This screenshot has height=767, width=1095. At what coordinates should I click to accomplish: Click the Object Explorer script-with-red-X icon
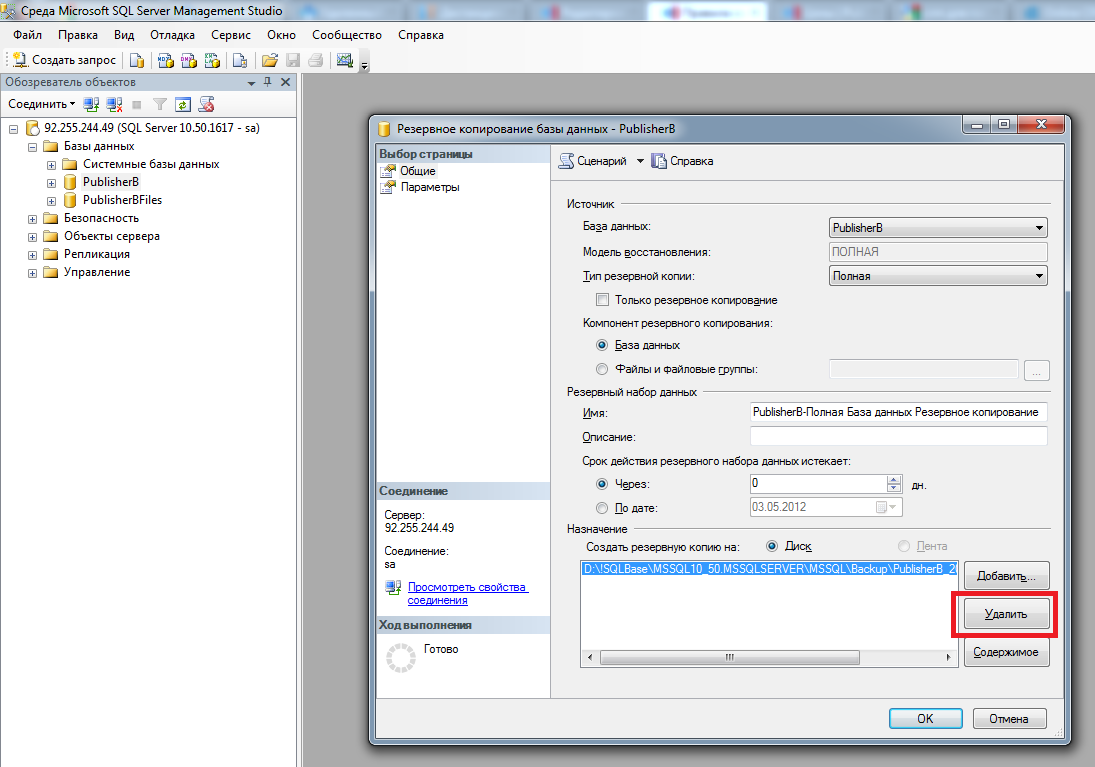(x=206, y=105)
